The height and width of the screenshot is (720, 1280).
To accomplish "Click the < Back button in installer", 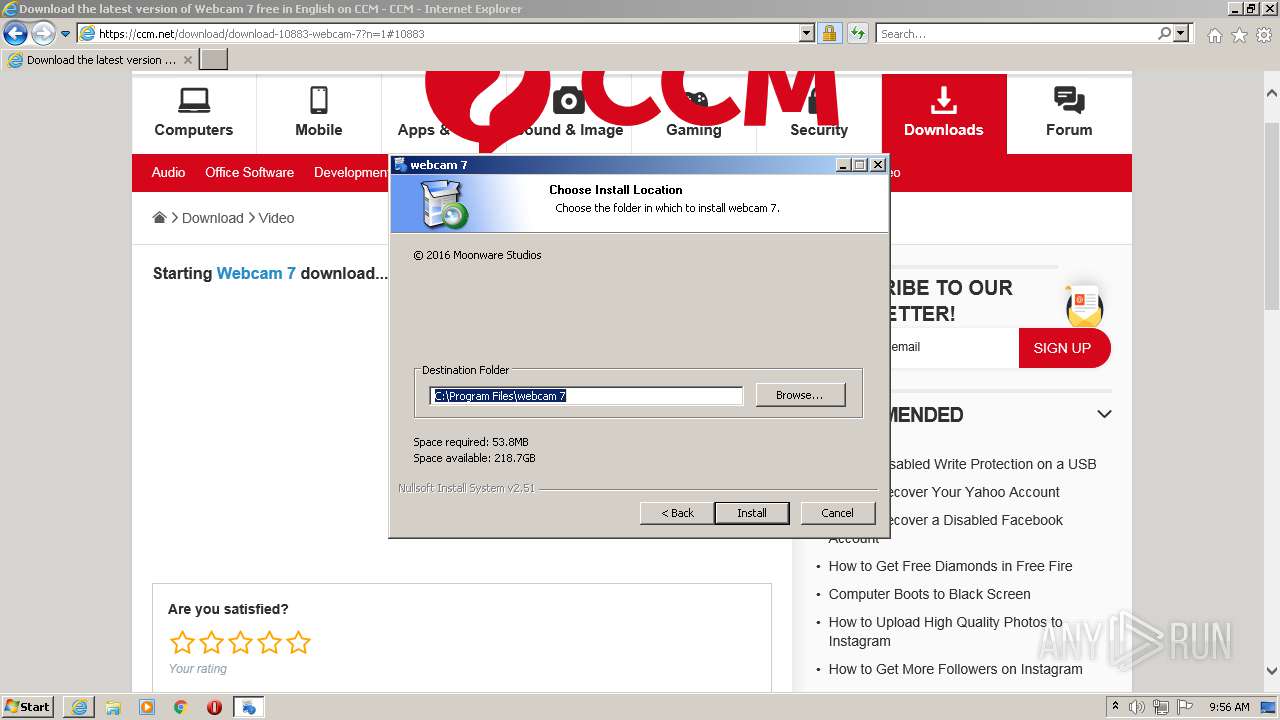I will coord(677,513).
